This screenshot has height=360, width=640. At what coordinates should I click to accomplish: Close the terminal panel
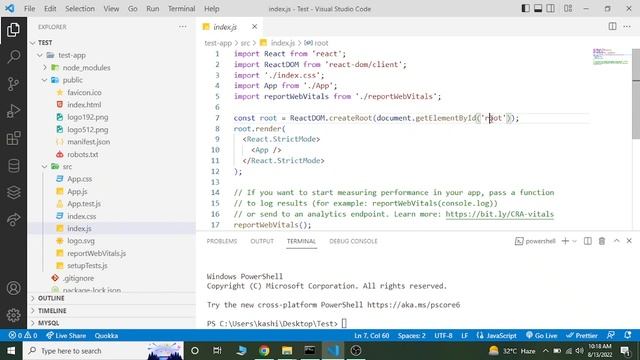tap(629, 241)
